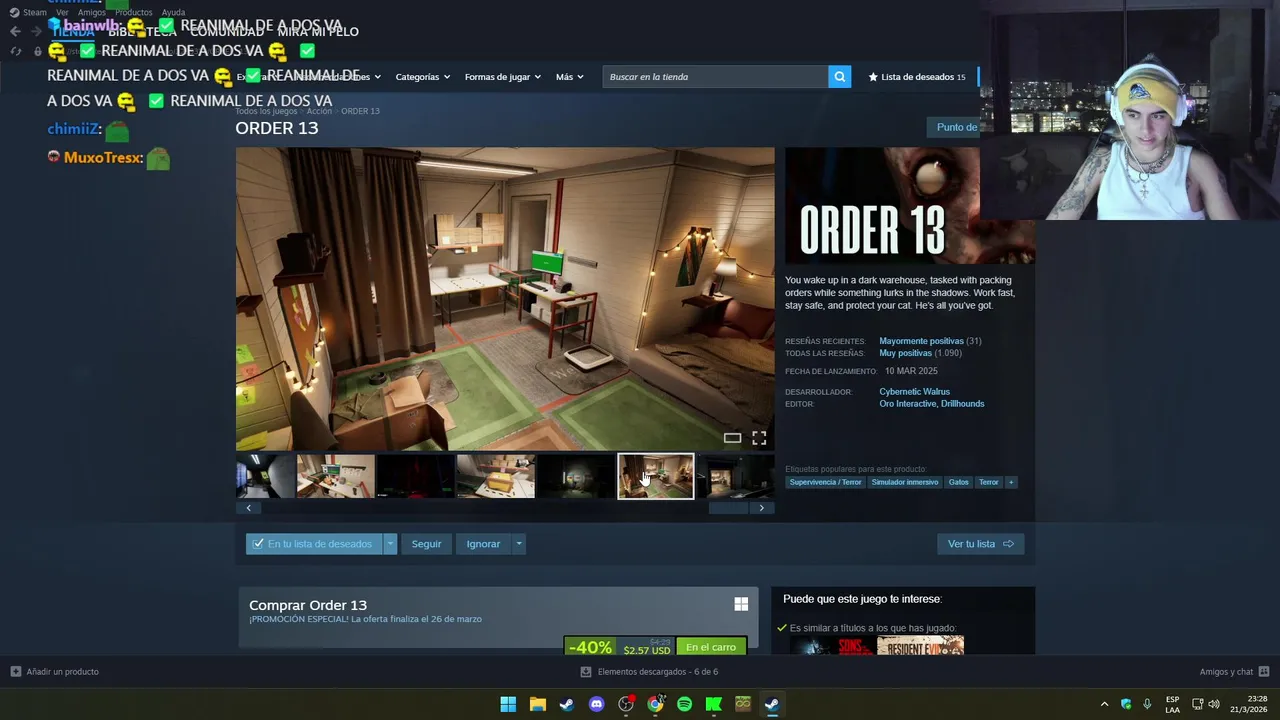Open the Ver menu

[x=62, y=12]
